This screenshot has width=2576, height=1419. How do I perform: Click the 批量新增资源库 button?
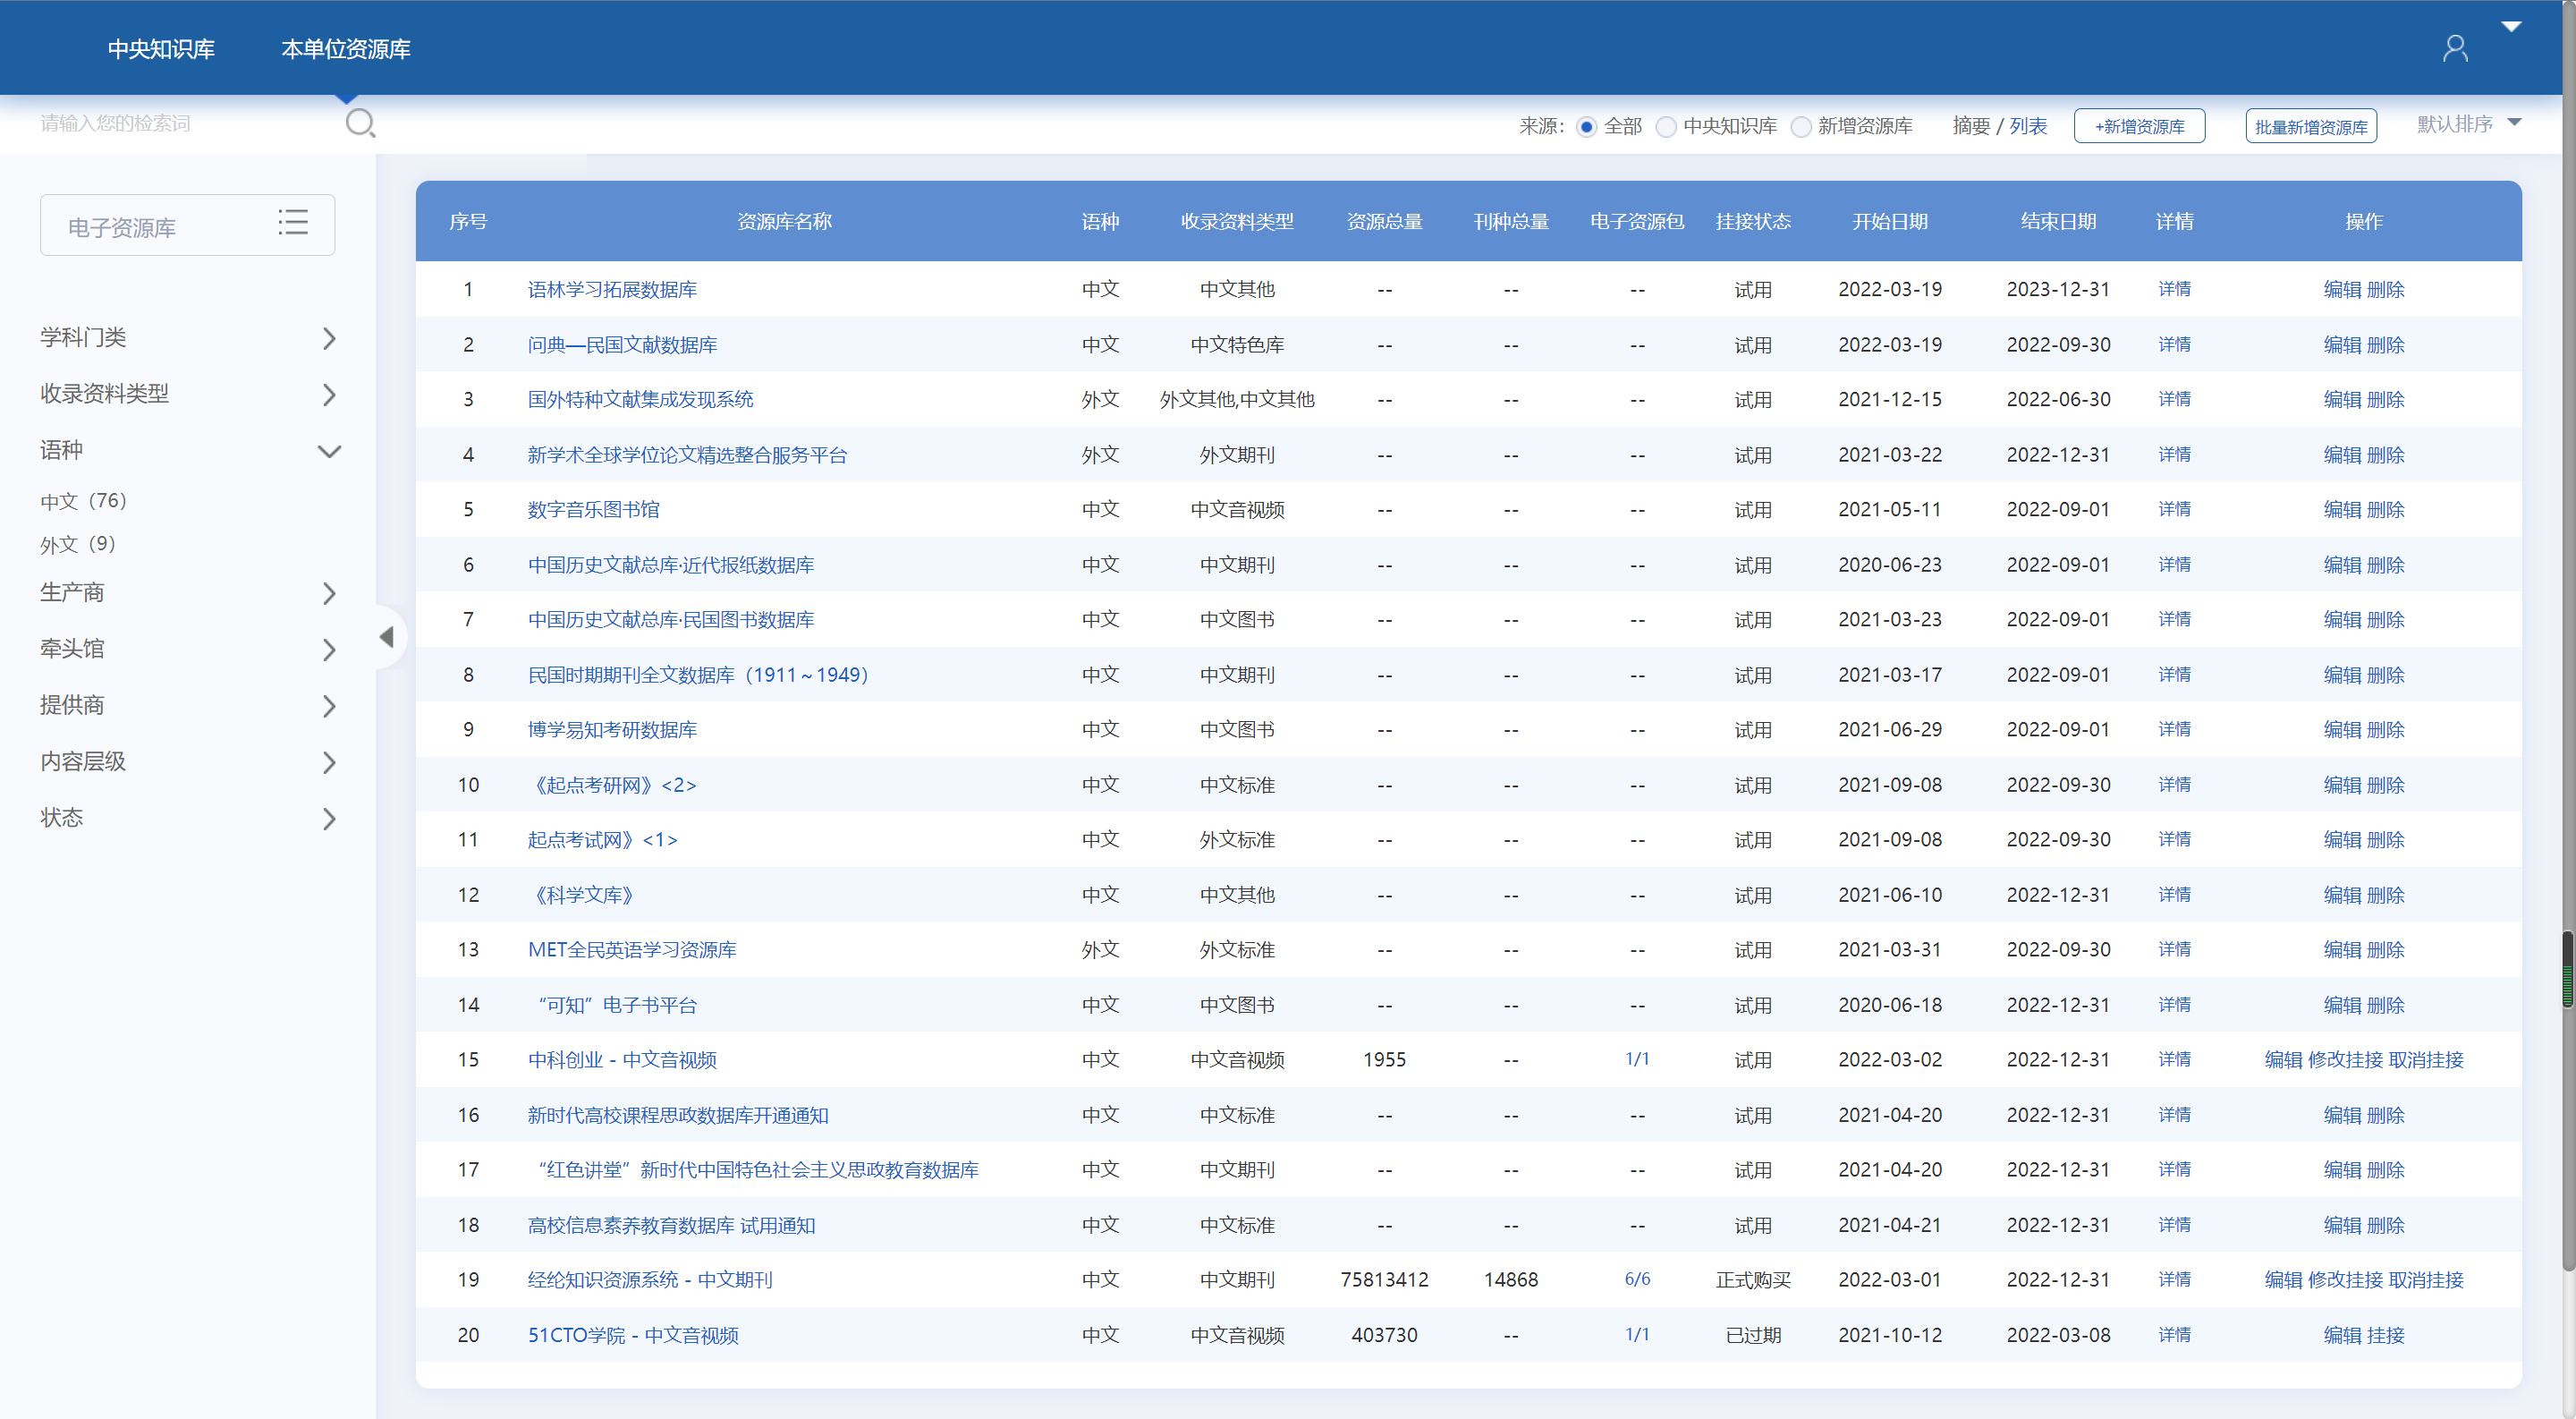[x=2310, y=127]
